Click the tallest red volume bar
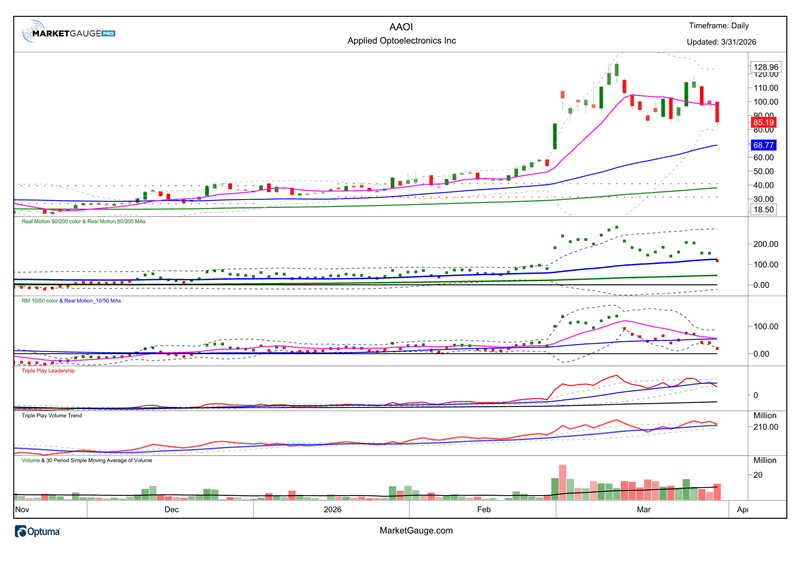 click(x=563, y=481)
